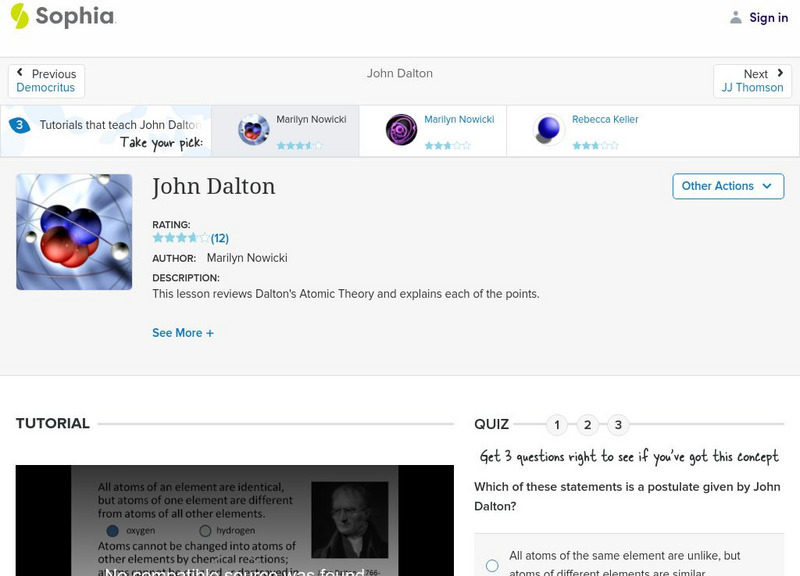This screenshot has width=800, height=576.
Task: Click the TUTORIAL section heading
Action: [x=53, y=423]
